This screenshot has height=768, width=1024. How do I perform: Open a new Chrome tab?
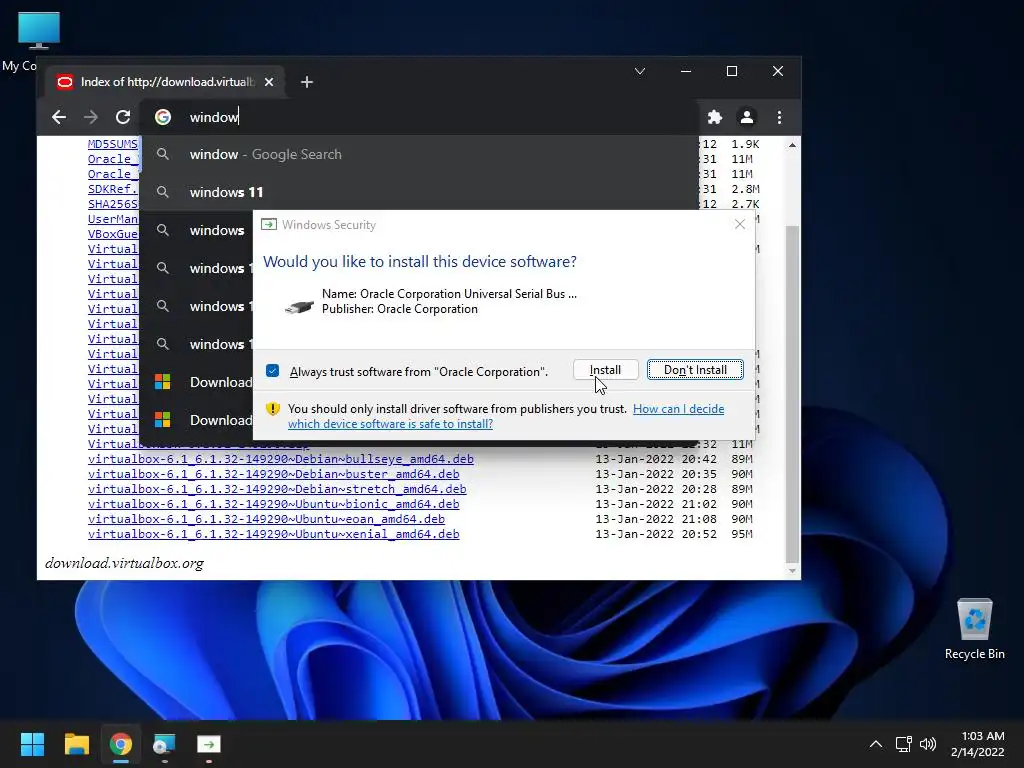point(307,82)
